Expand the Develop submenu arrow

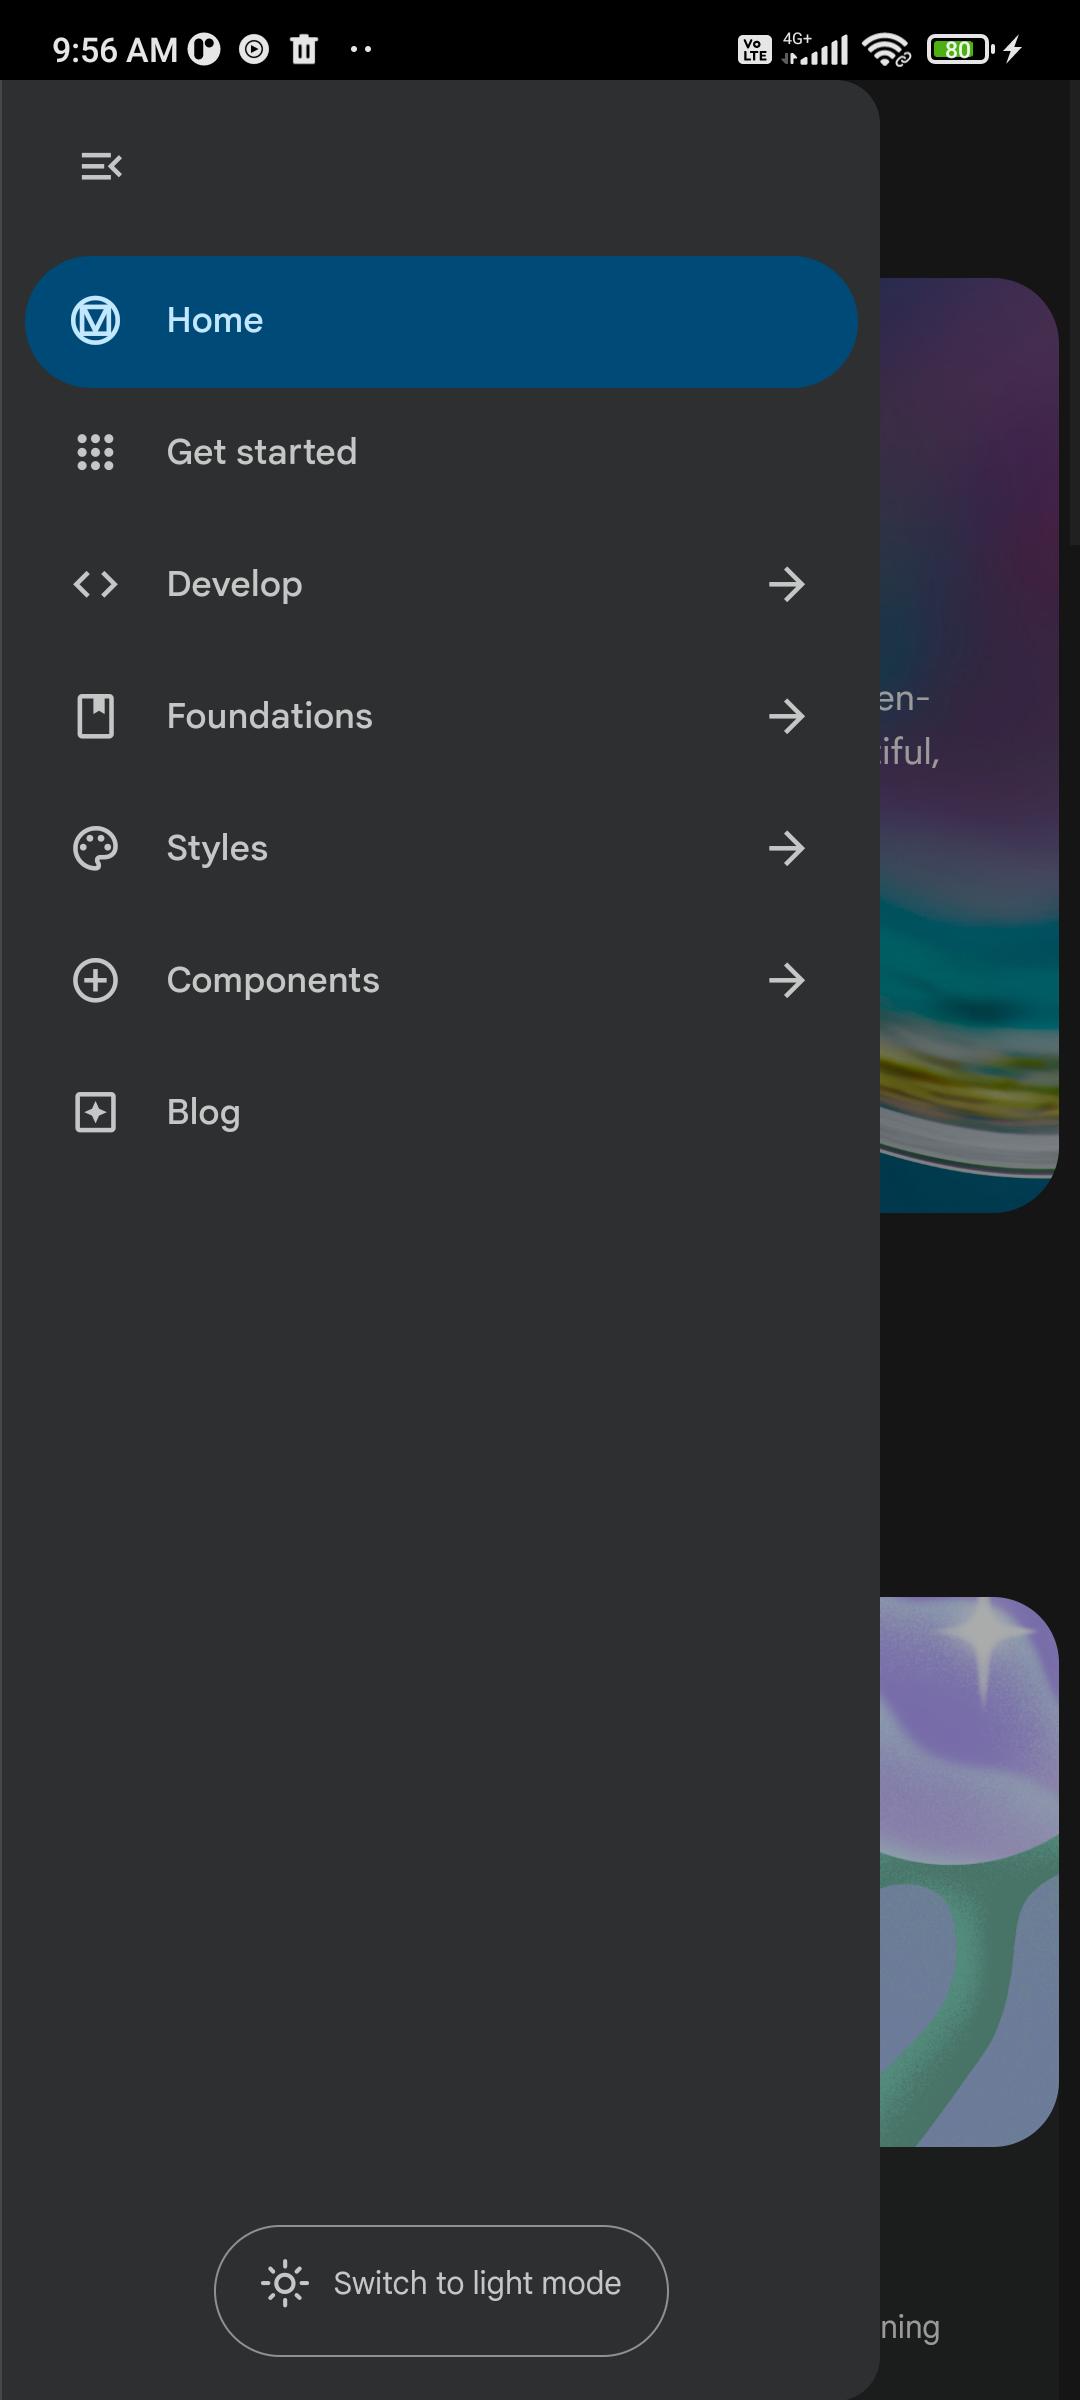[787, 584]
